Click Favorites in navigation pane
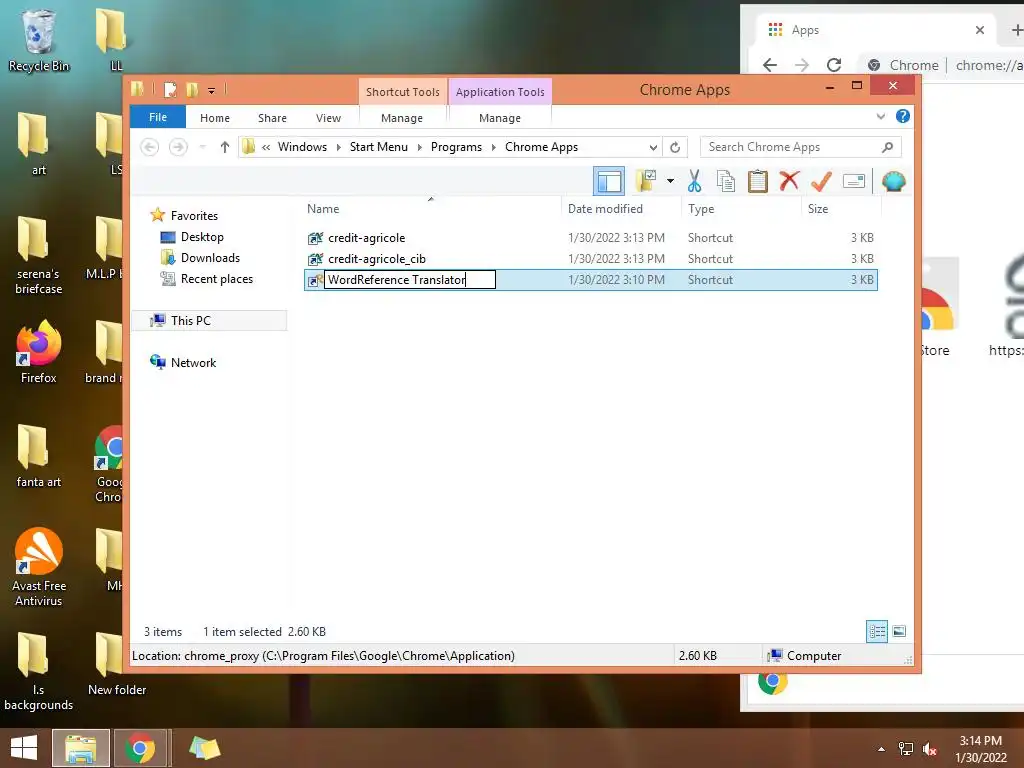This screenshot has width=1024, height=768. [x=194, y=216]
